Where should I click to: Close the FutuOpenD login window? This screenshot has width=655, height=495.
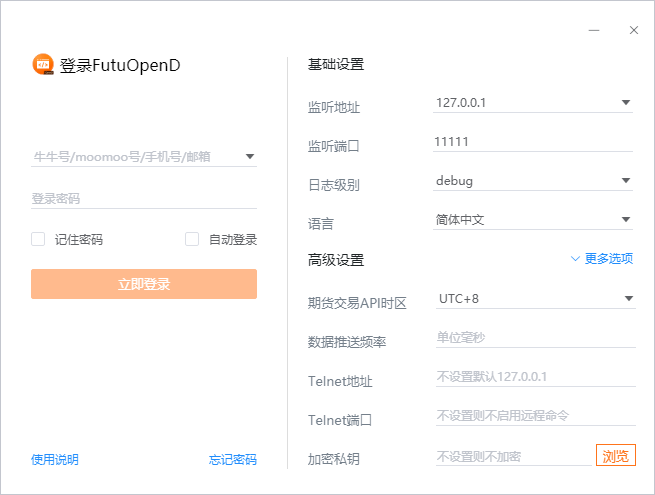click(x=633, y=30)
